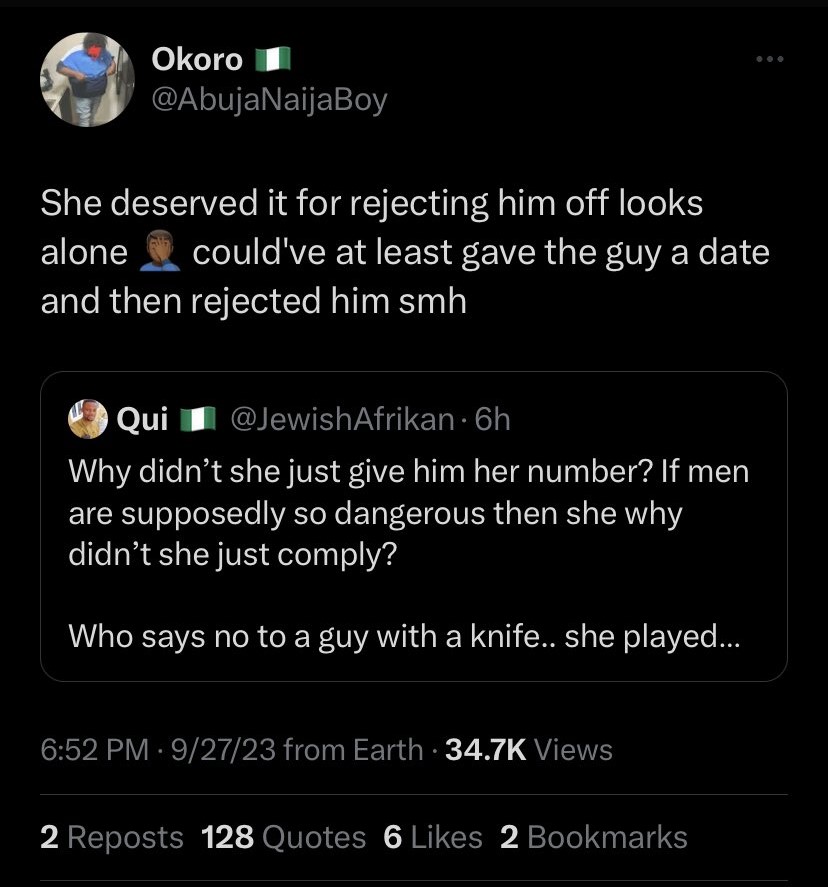The image size is (828, 887).
Task: Click the @JewishAfrikan handle
Action: pos(342,420)
